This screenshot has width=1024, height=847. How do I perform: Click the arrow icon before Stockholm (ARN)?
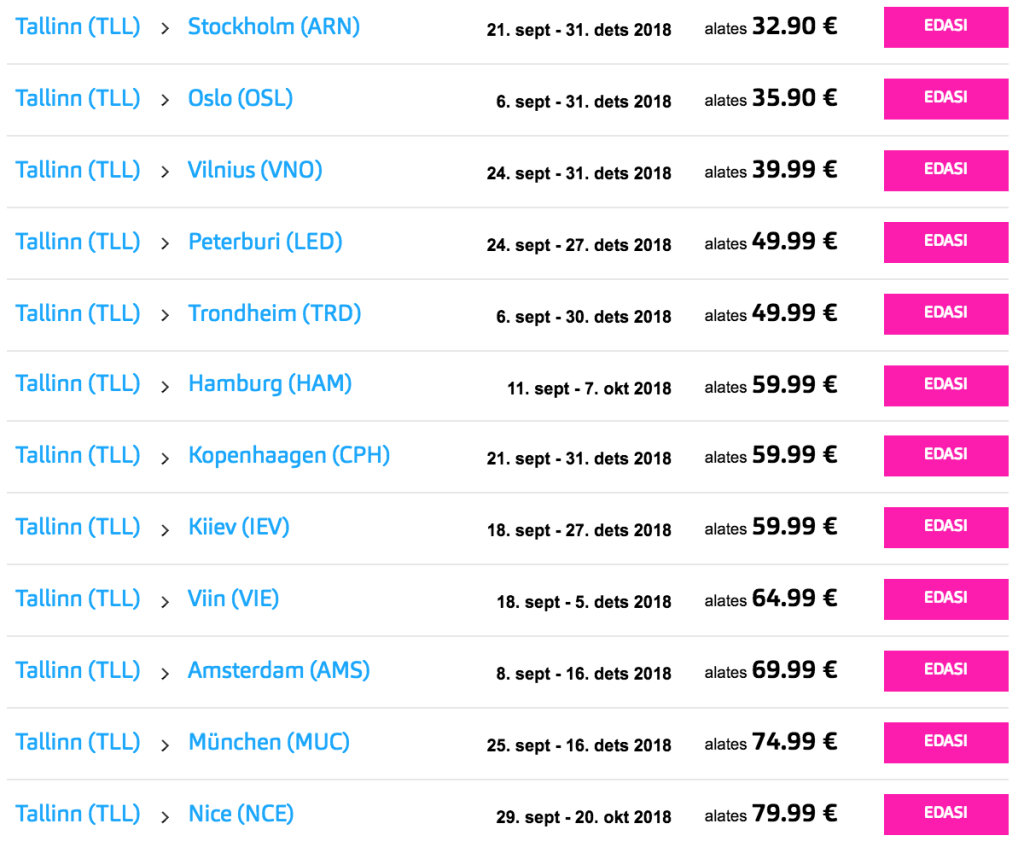coord(165,29)
